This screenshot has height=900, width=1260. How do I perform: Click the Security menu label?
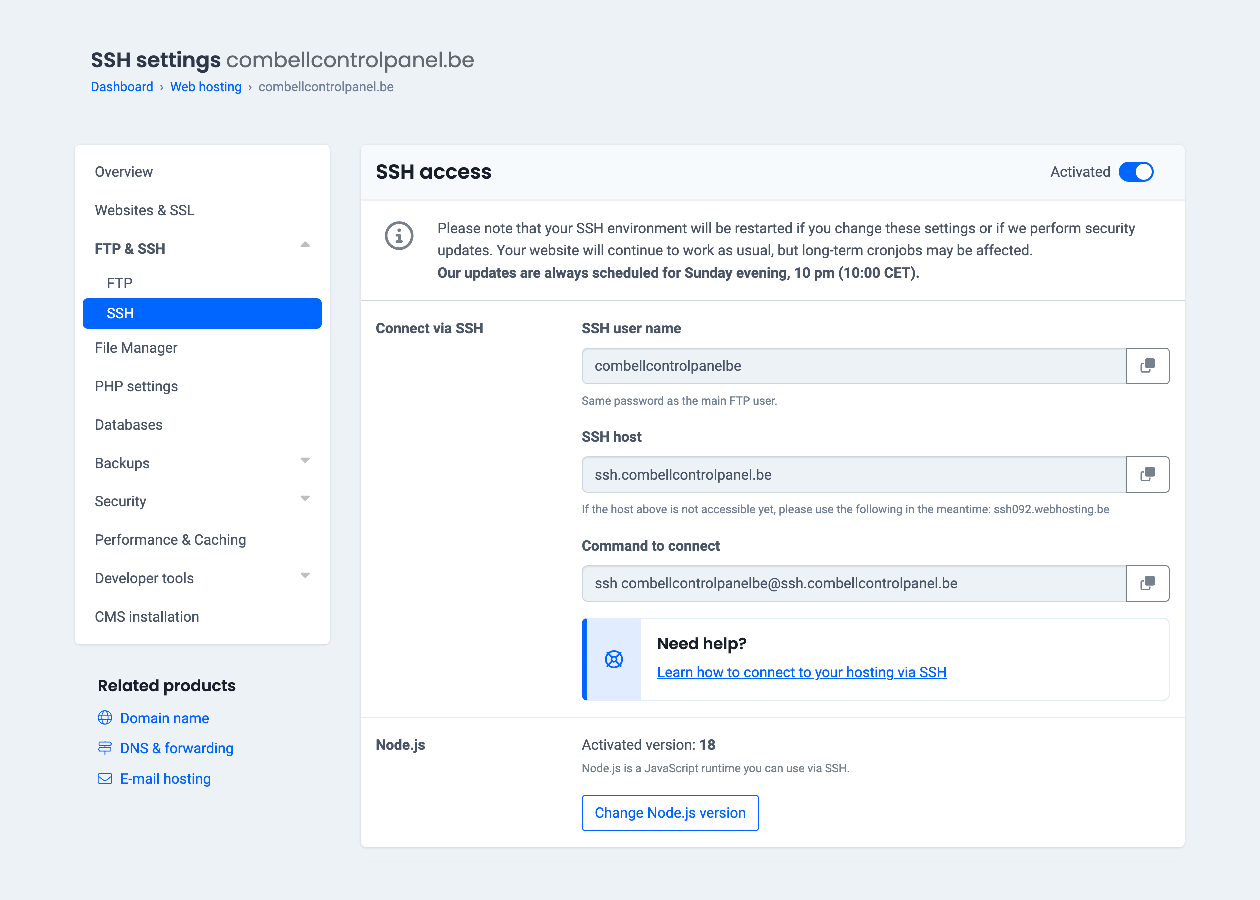click(121, 501)
